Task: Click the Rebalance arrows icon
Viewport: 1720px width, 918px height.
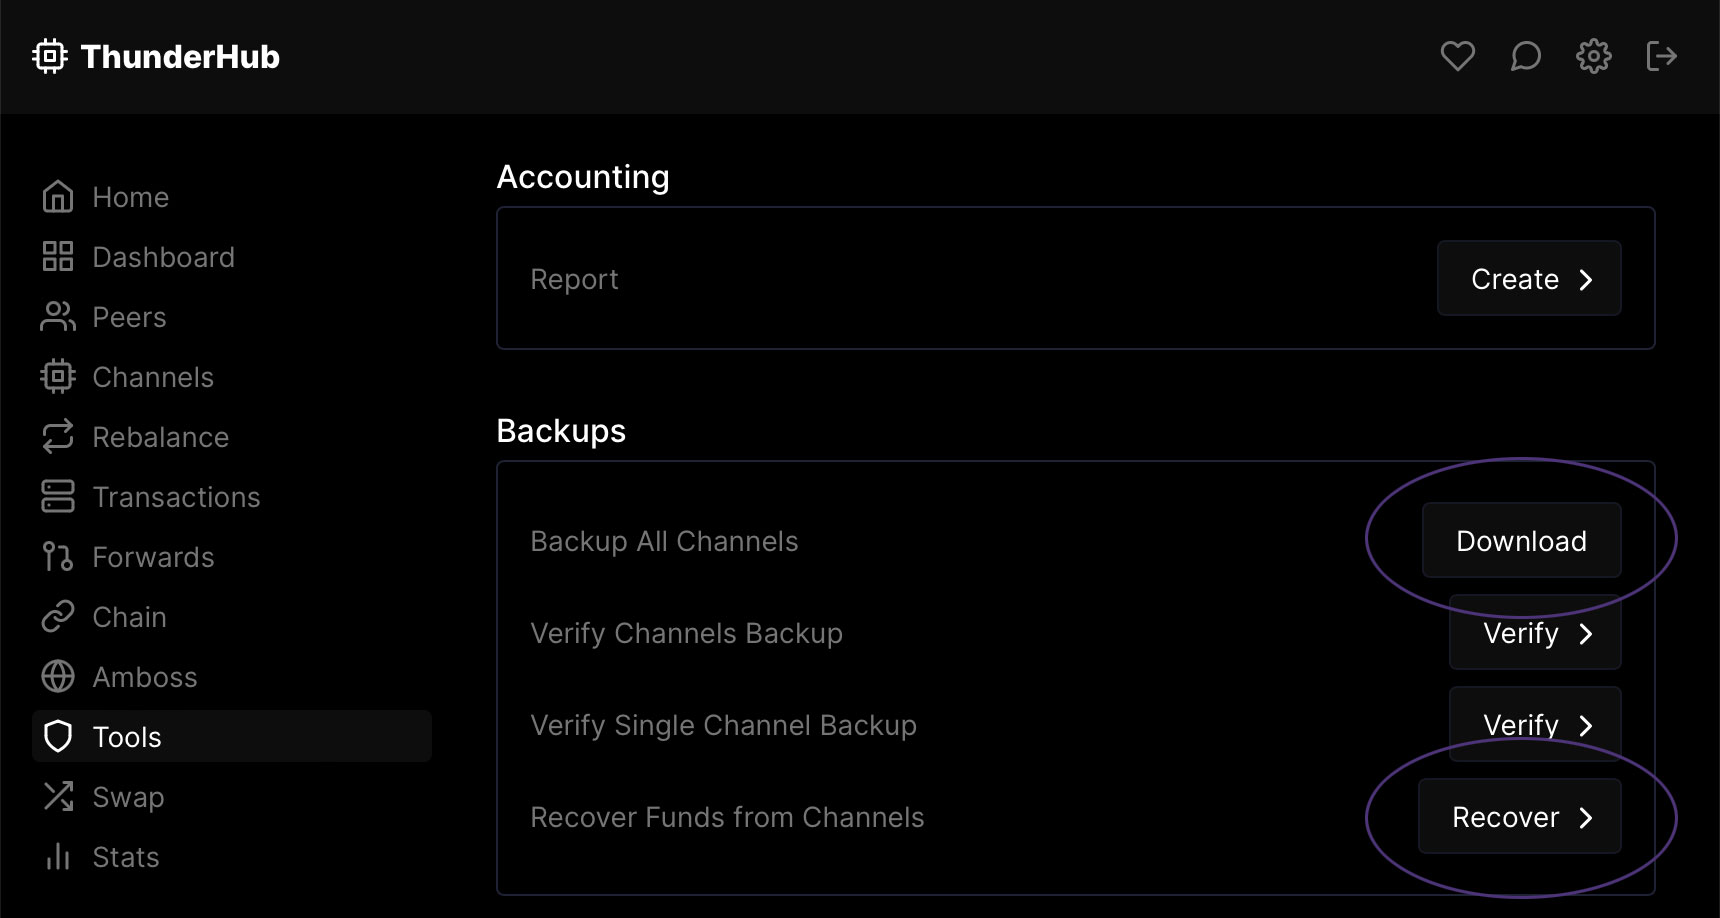Action: pos(58,437)
